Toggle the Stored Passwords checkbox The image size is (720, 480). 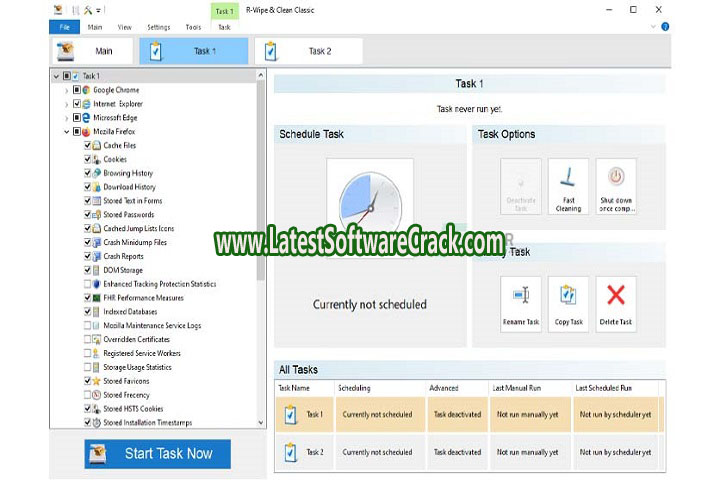(88, 214)
